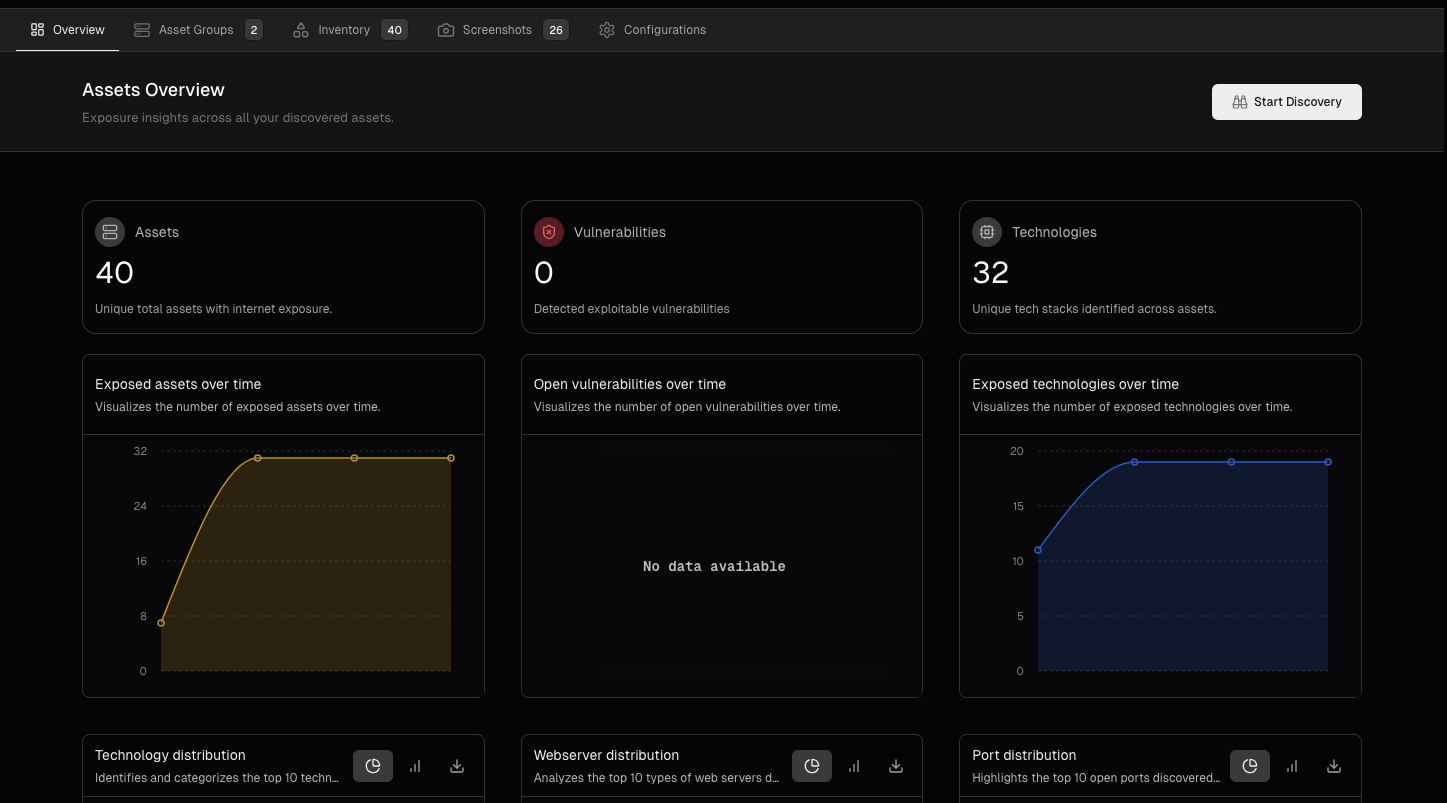1447x803 pixels.
Task: Open the Inventory tab
Action: point(349,30)
